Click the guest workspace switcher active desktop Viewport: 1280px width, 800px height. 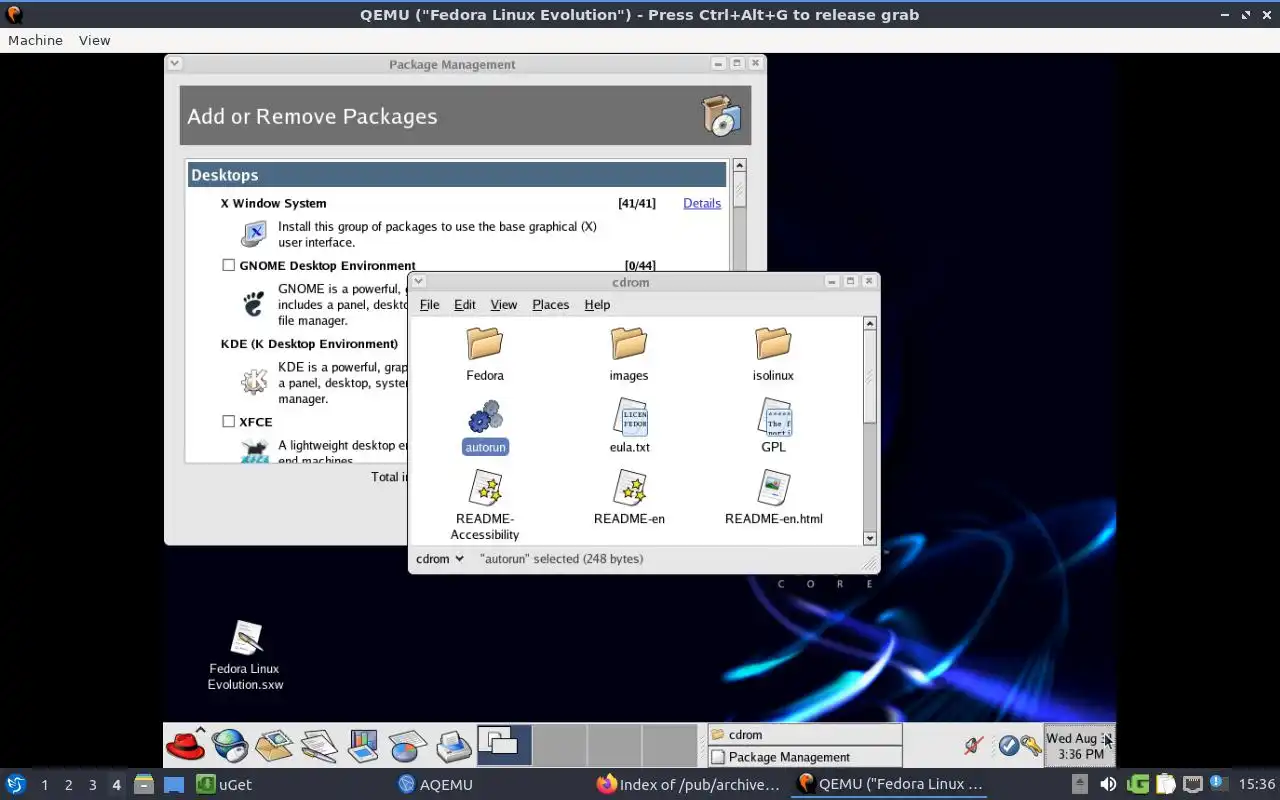click(504, 745)
